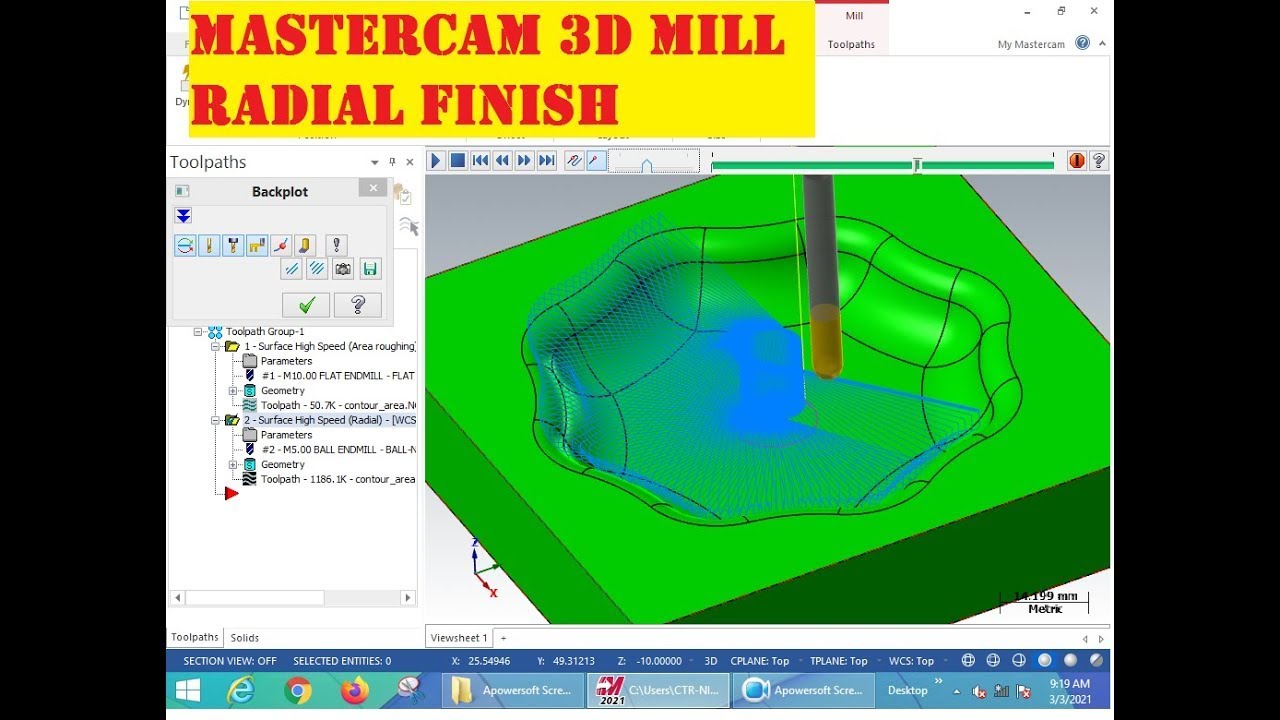This screenshot has width=1280, height=720.
Task: Click turn off restrict drawing triple-line icon
Action: click(x=316, y=268)
